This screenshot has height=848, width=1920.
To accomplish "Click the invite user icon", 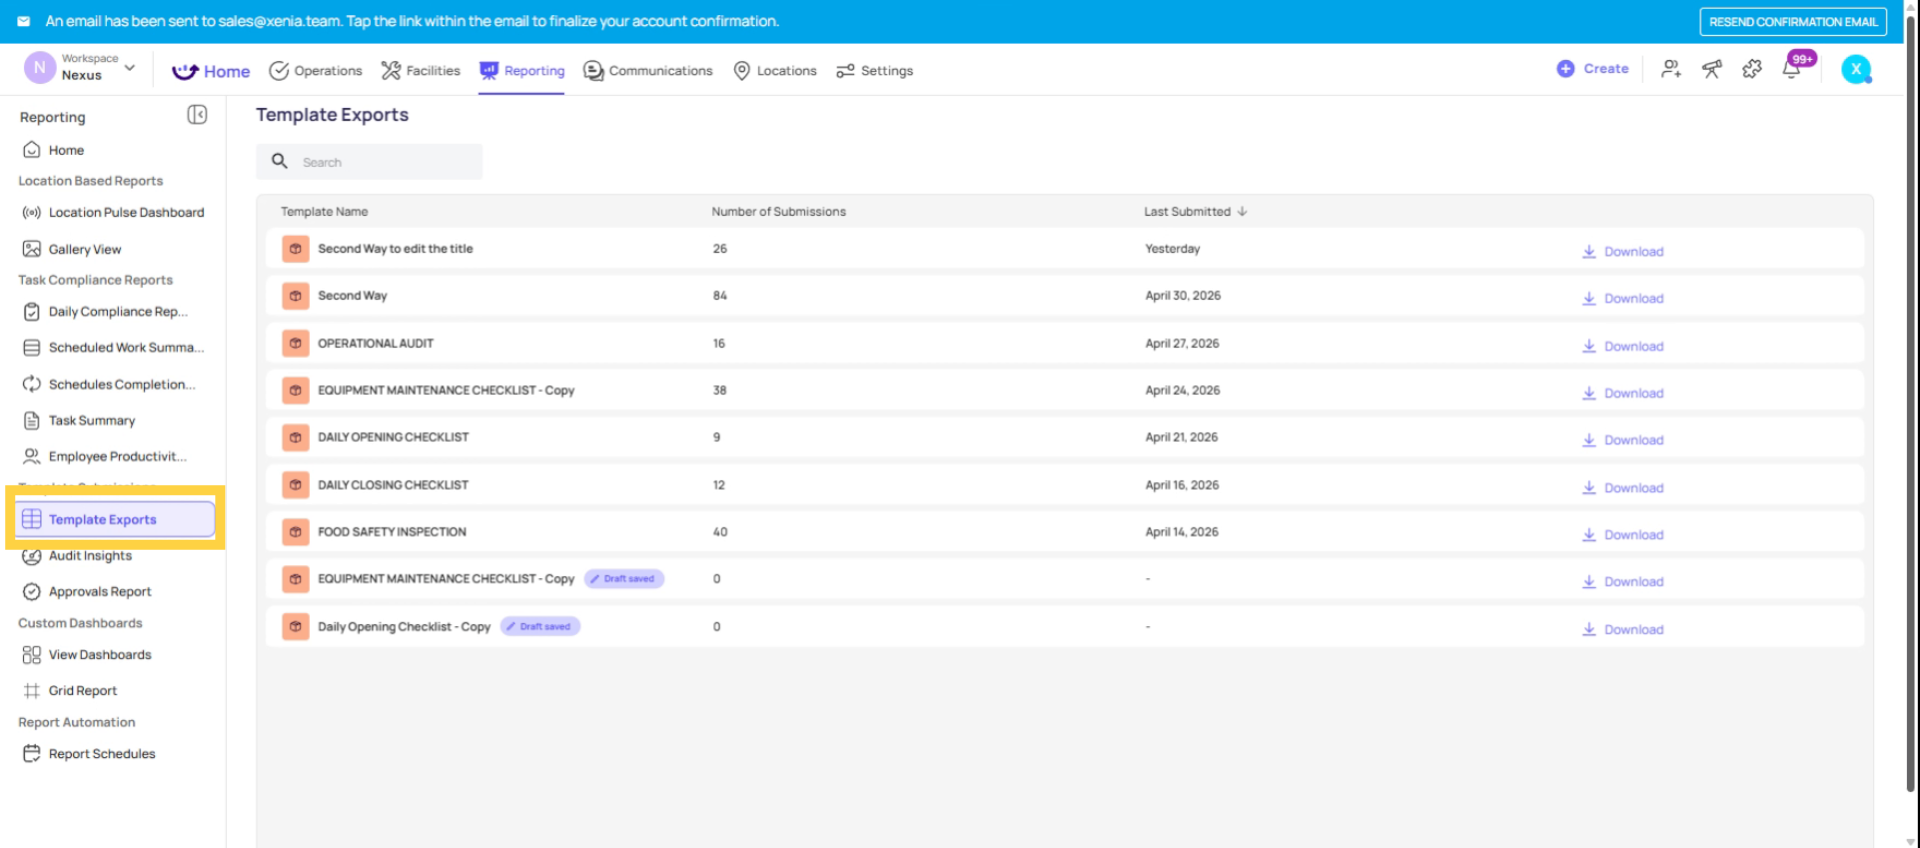I will (x=1671, y=69).
